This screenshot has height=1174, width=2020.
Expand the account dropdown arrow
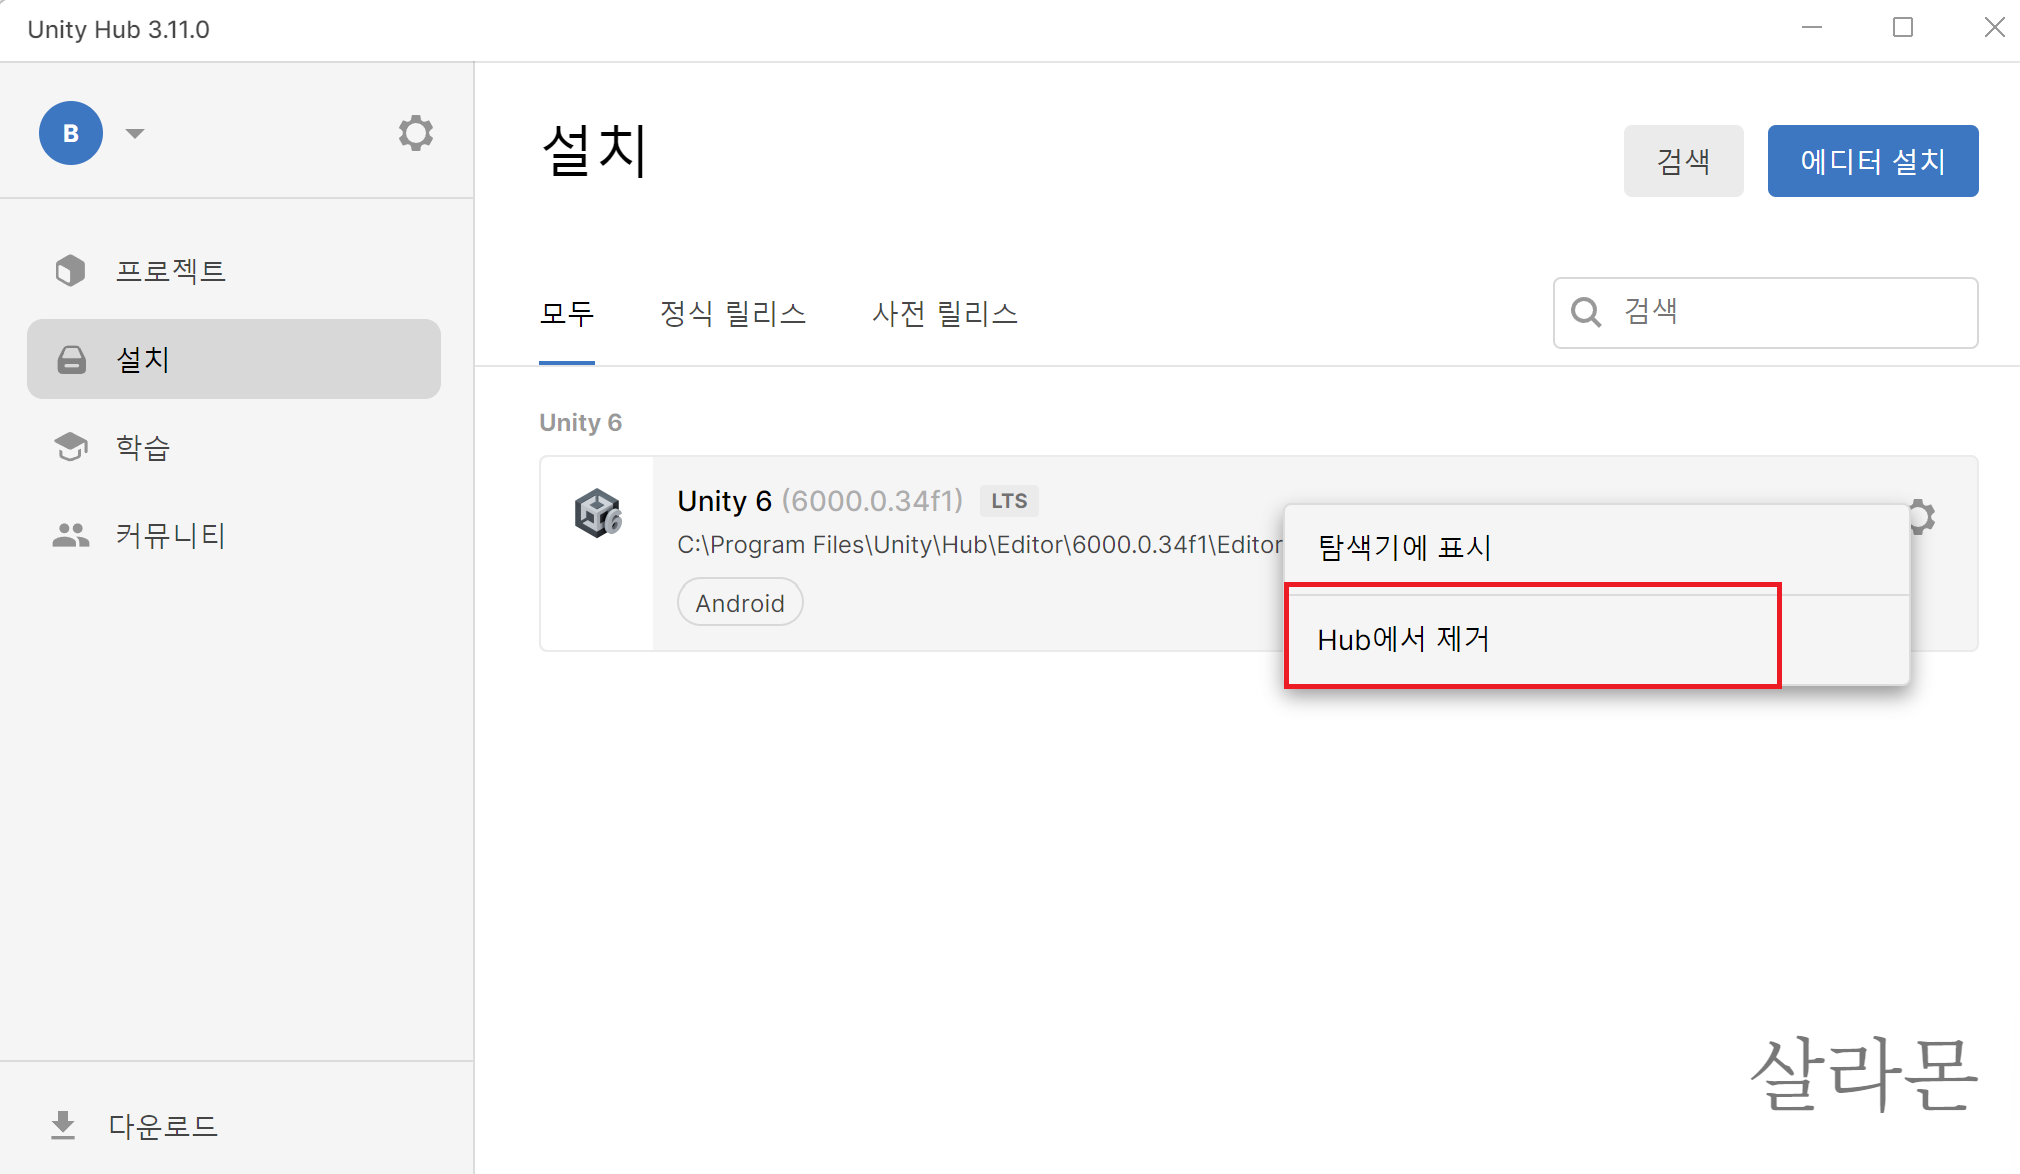(135, 133)
